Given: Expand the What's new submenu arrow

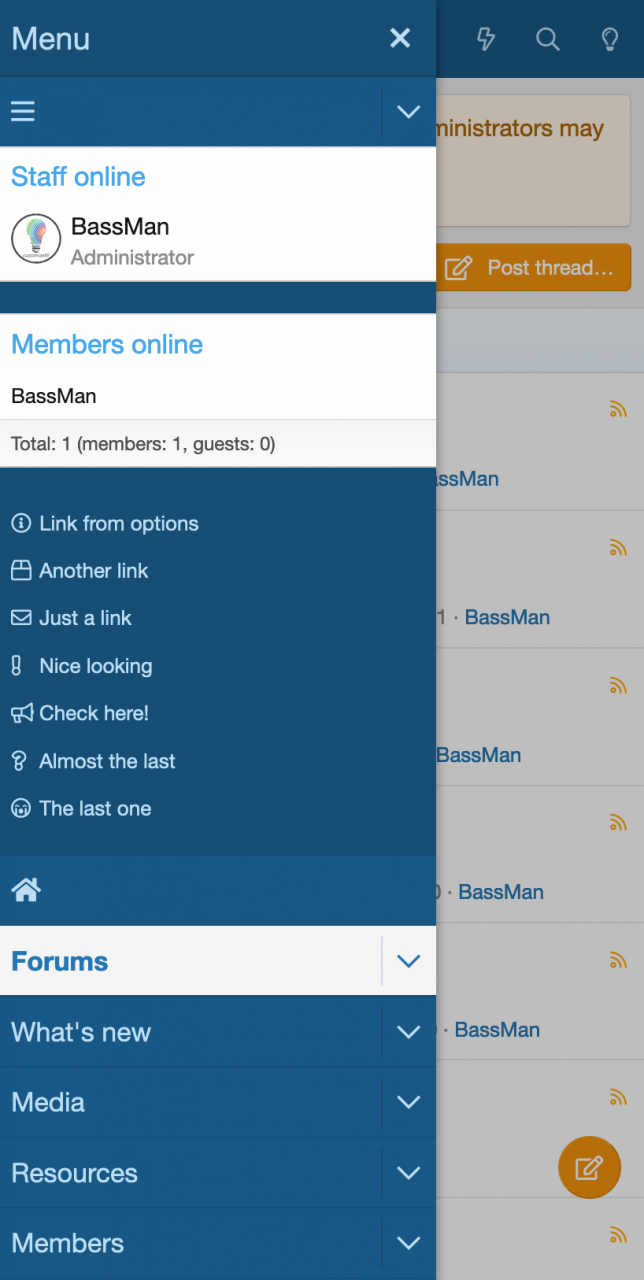Looking at the screenshot, I should (x=409, y=1031).
